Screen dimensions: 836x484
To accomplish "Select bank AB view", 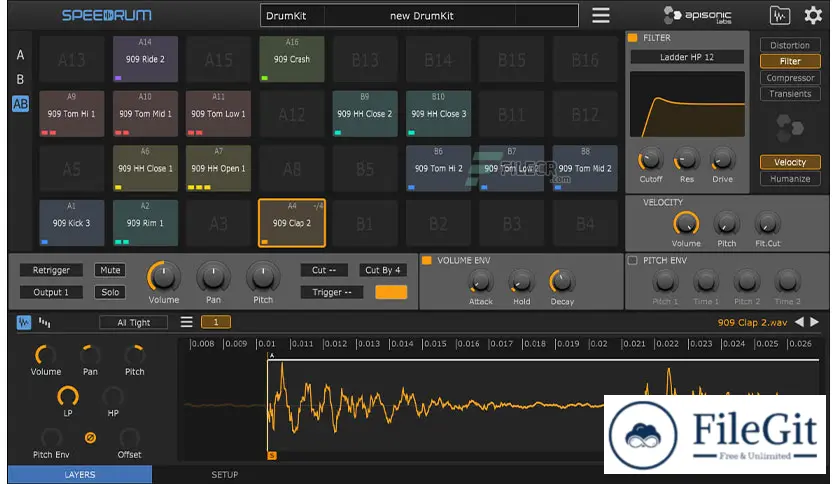I will (20, 103).
